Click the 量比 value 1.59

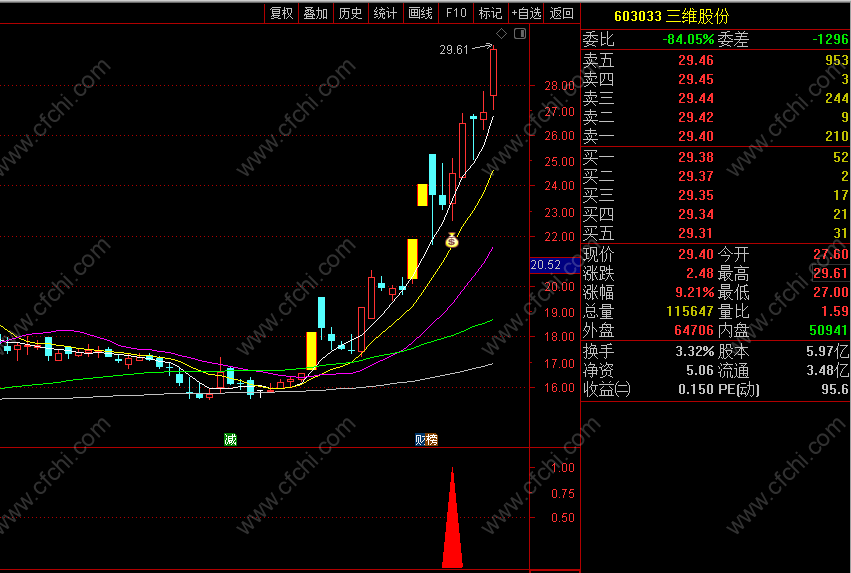click(834, 311)
